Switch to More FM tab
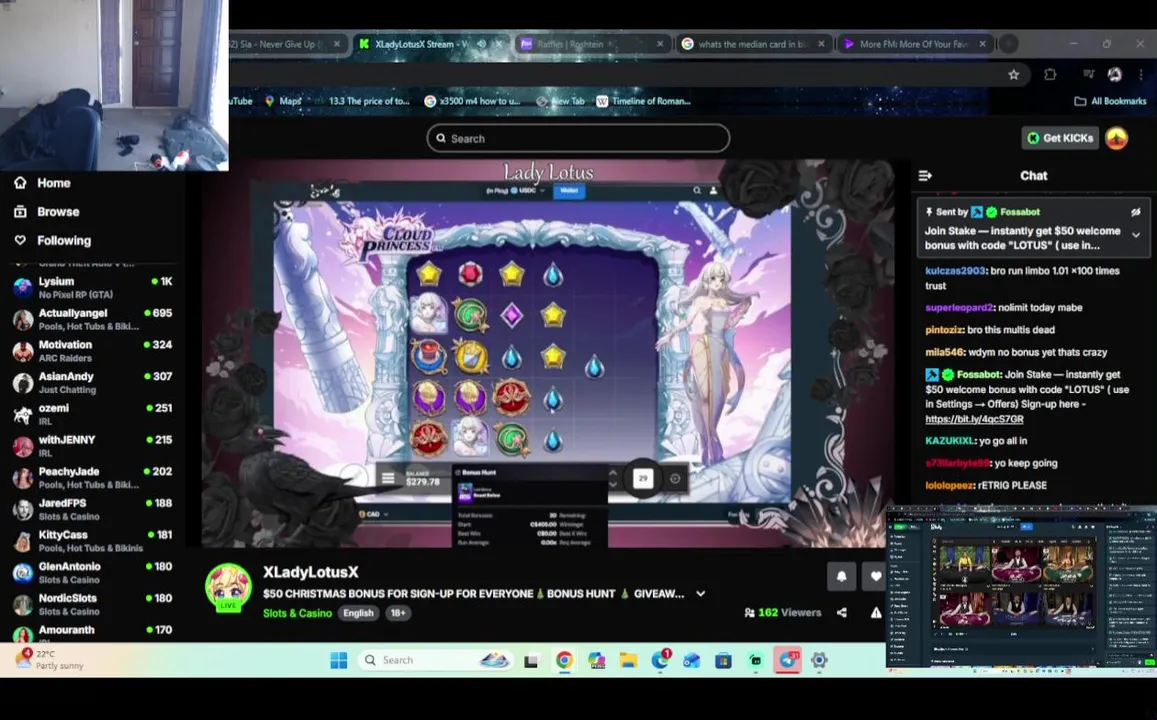1157x720 pixels. click(x=915, y=44)
